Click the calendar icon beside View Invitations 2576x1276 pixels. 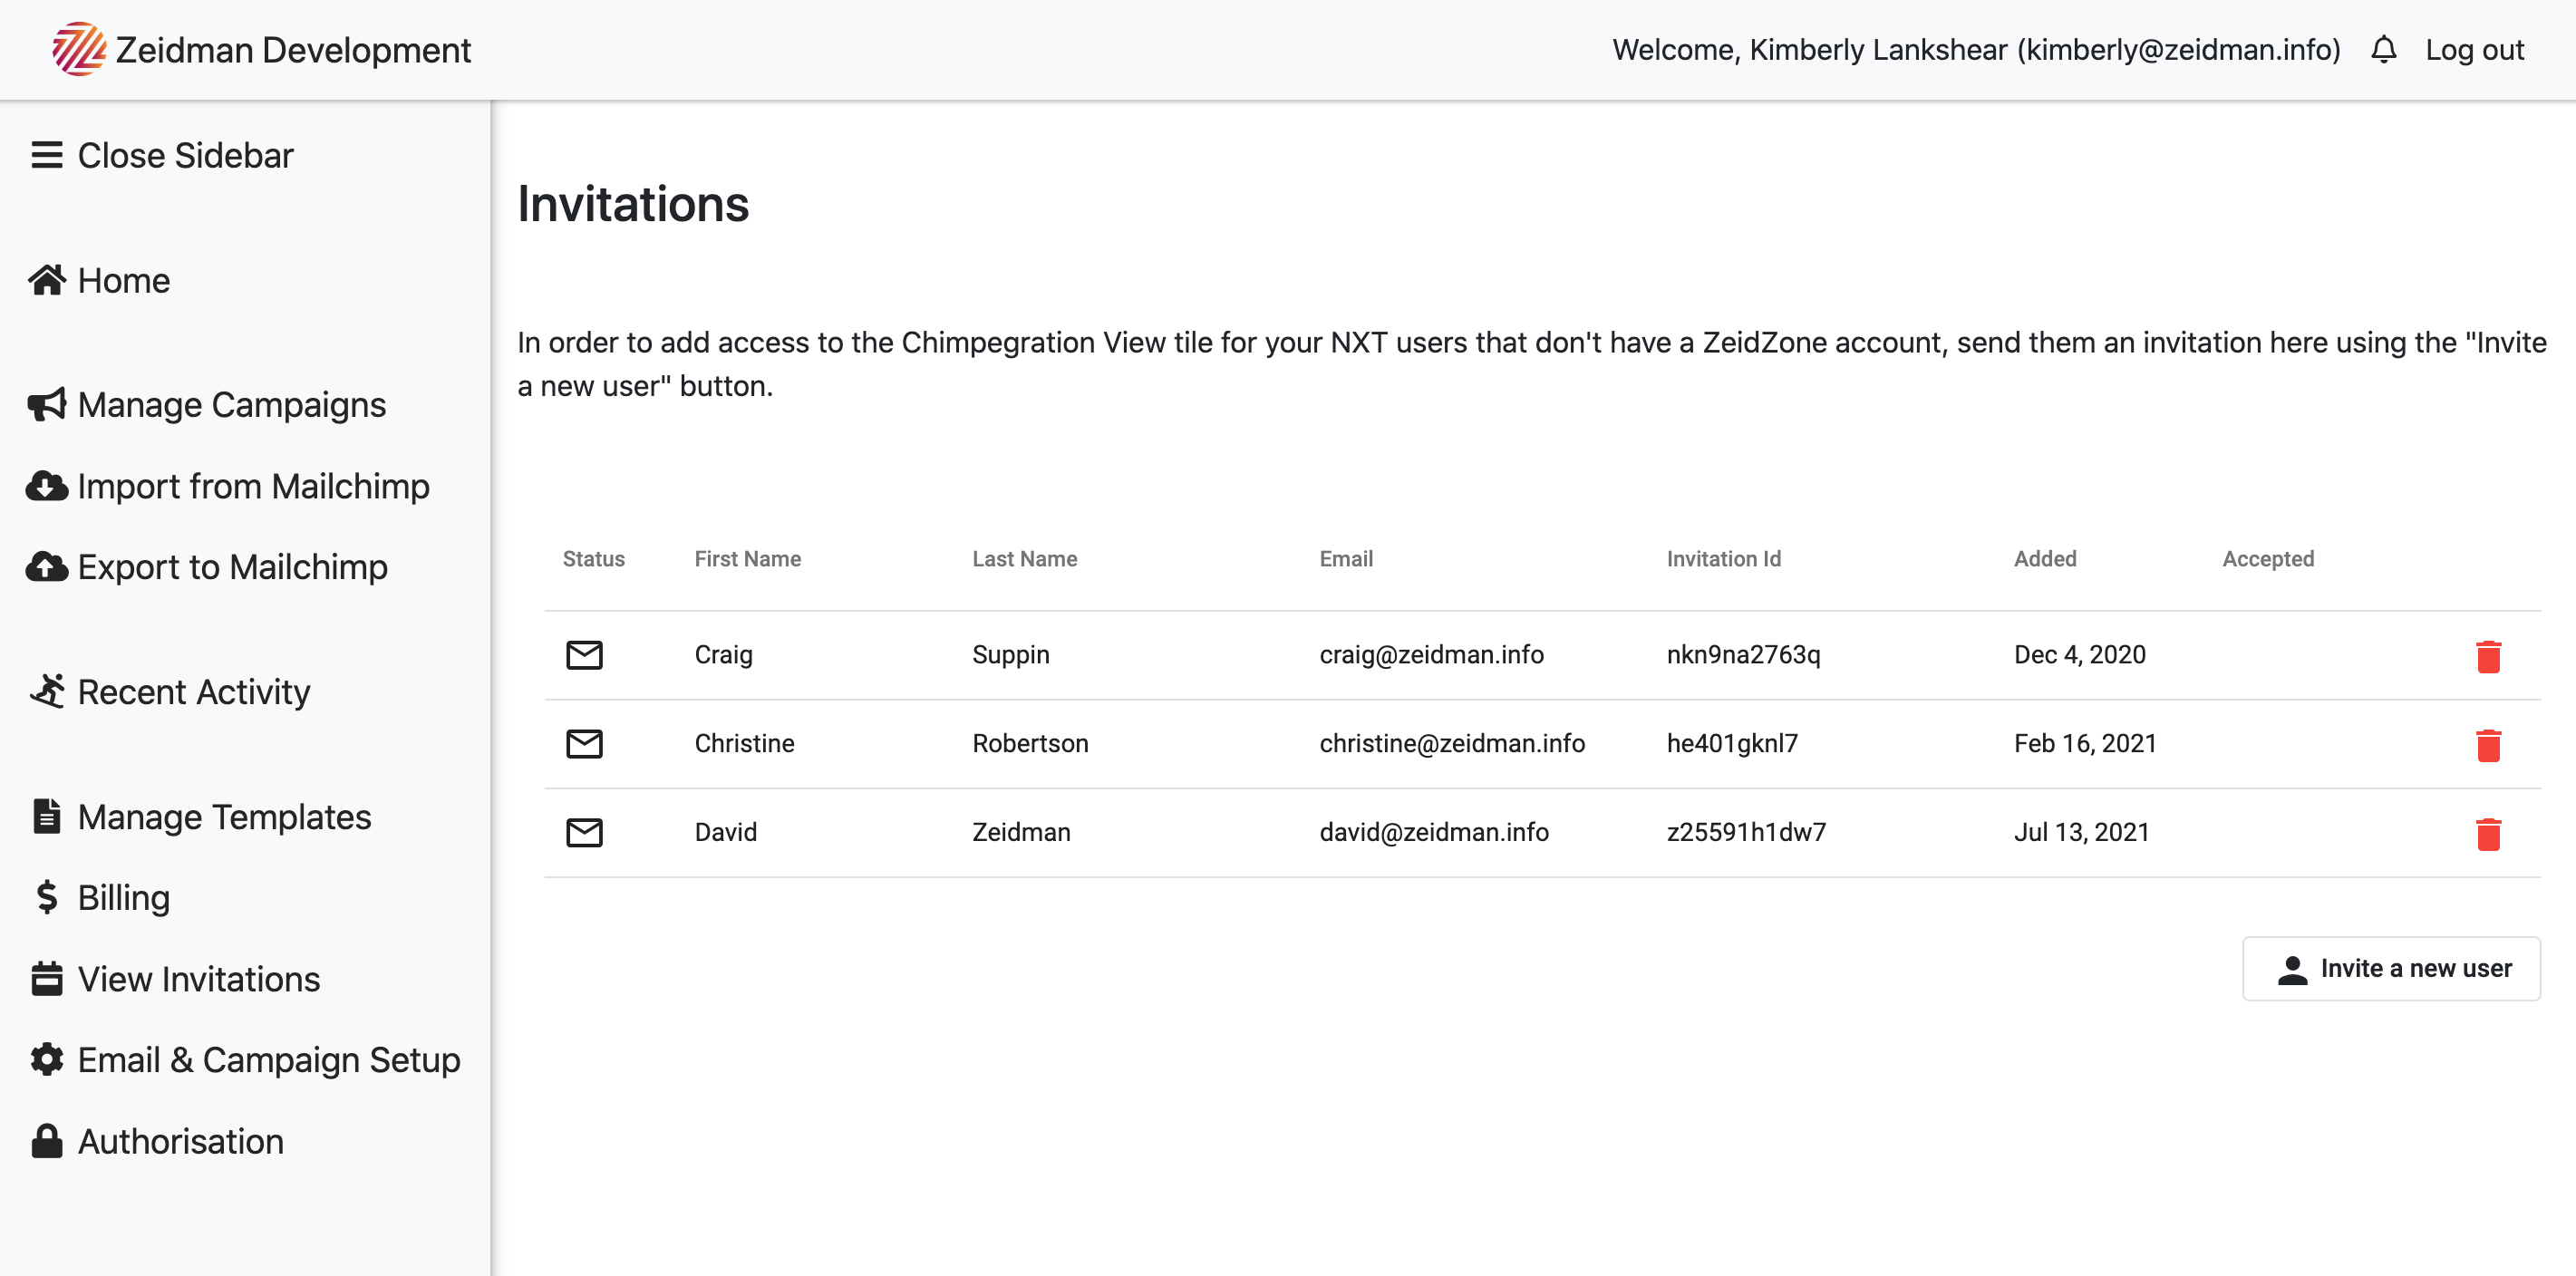coord(47,978)
